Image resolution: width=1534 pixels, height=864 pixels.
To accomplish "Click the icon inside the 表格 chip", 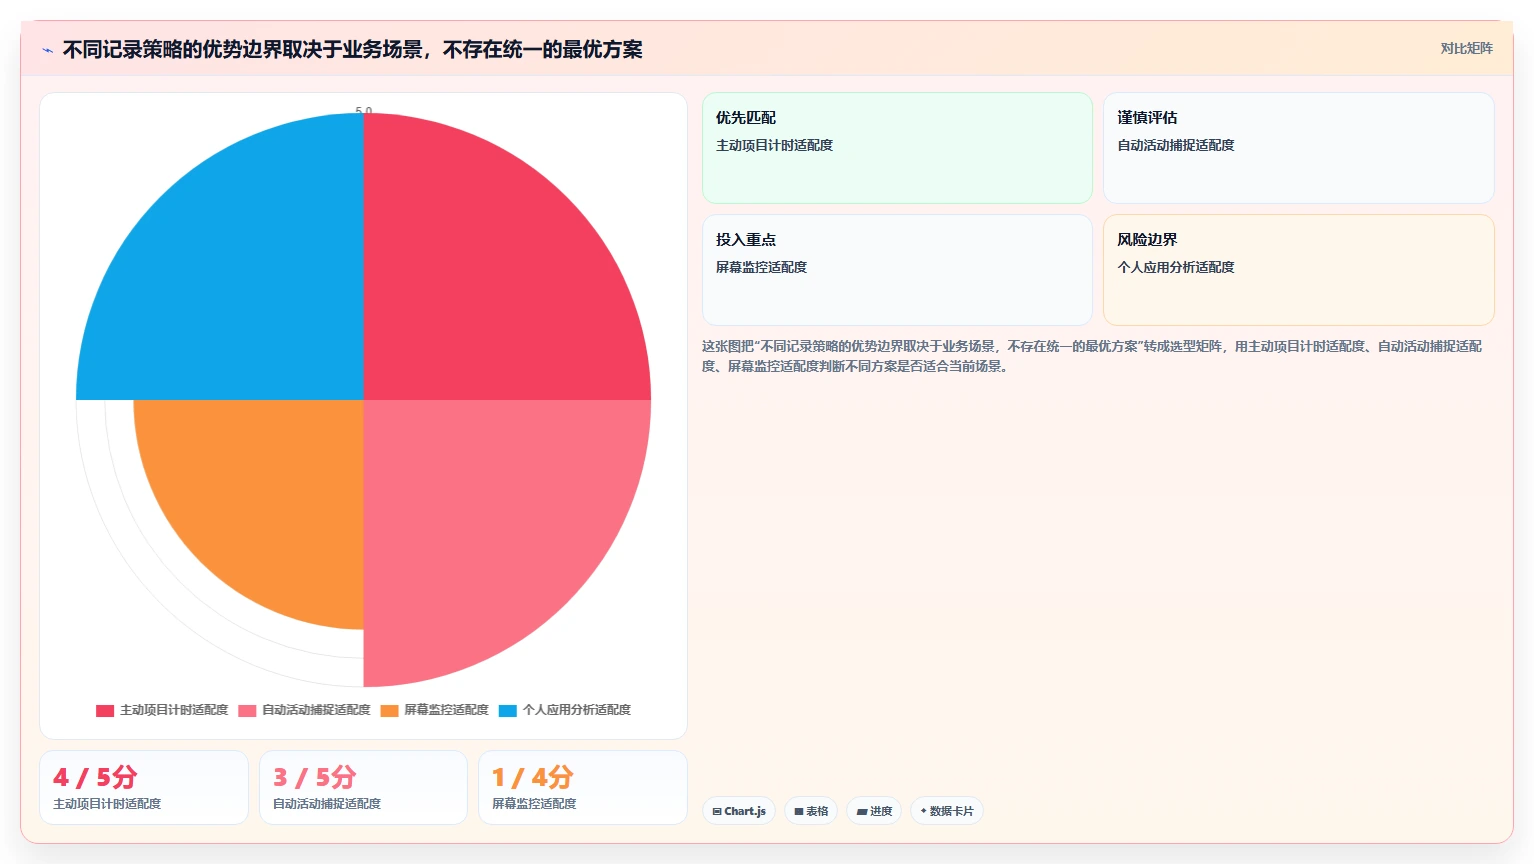I will point(799,811).
